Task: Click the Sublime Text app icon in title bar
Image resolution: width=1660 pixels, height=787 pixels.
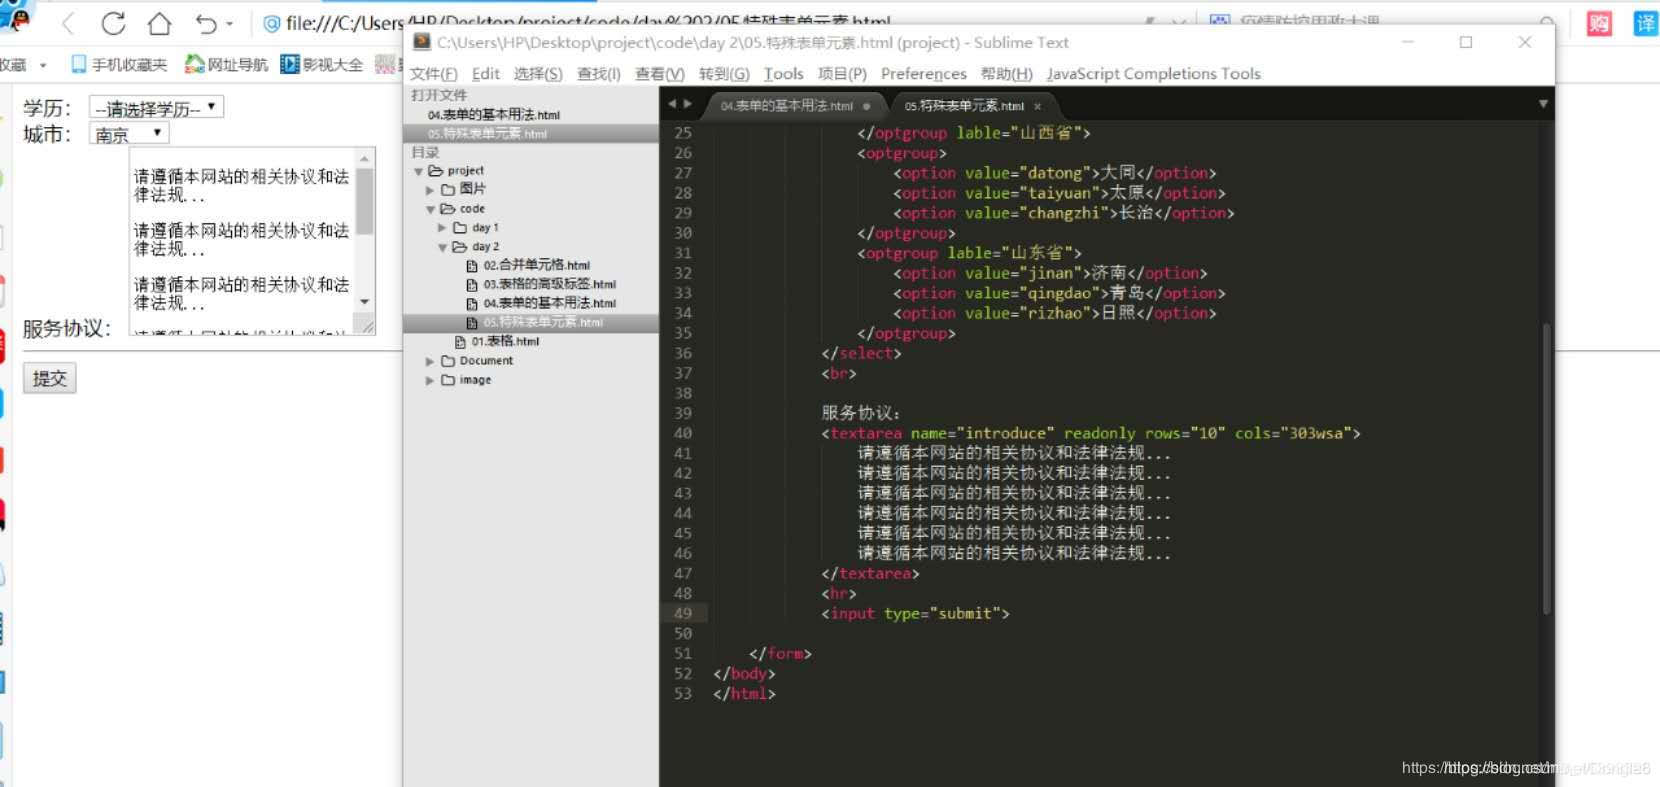Action: coord(422,42)
